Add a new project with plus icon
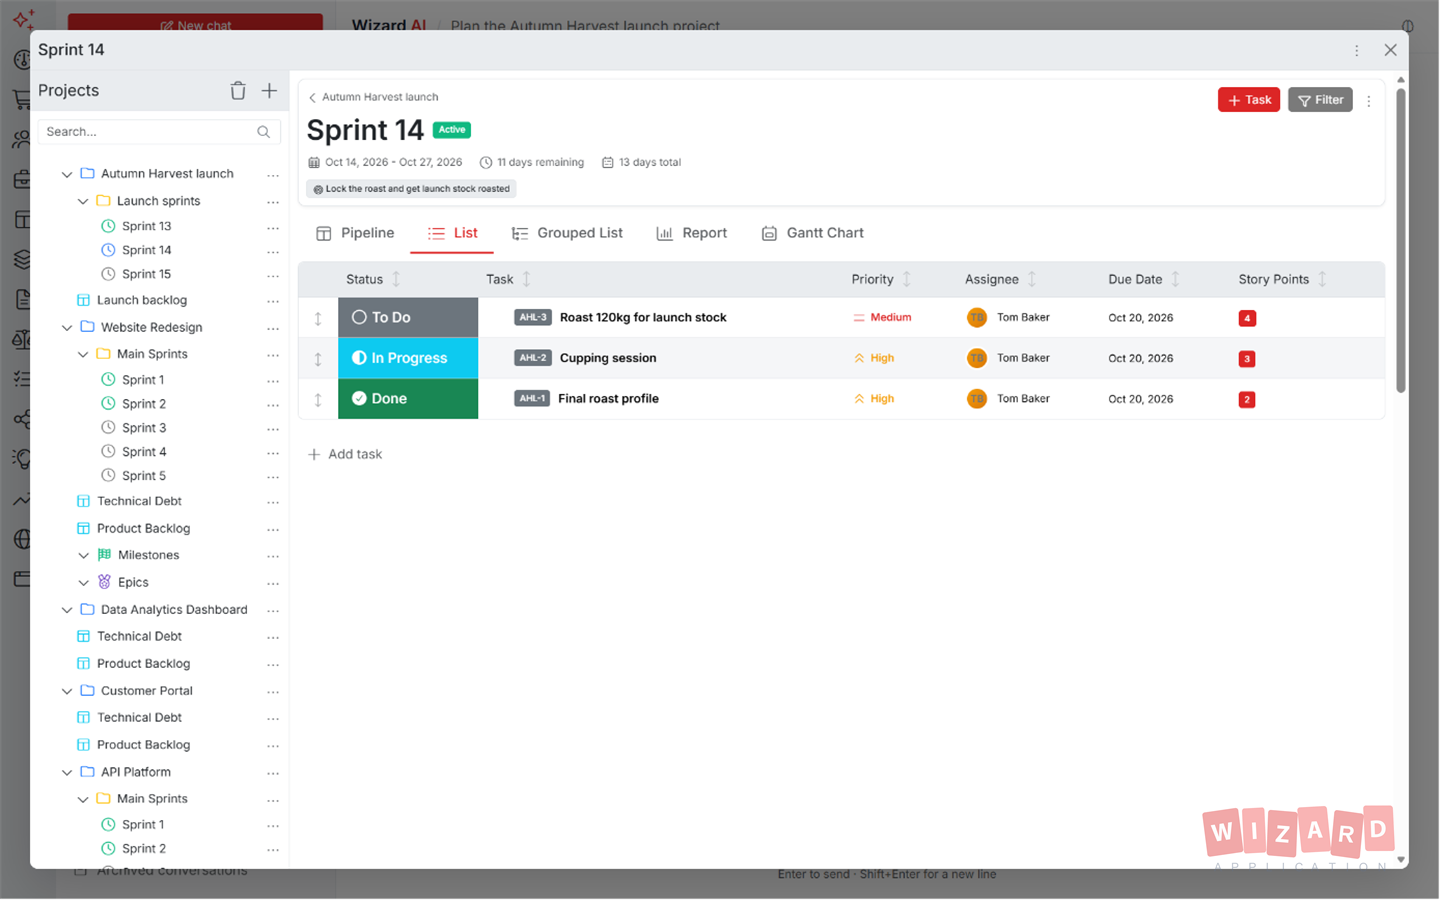This screenshot has height=900, width=1440. coord(269,91)
